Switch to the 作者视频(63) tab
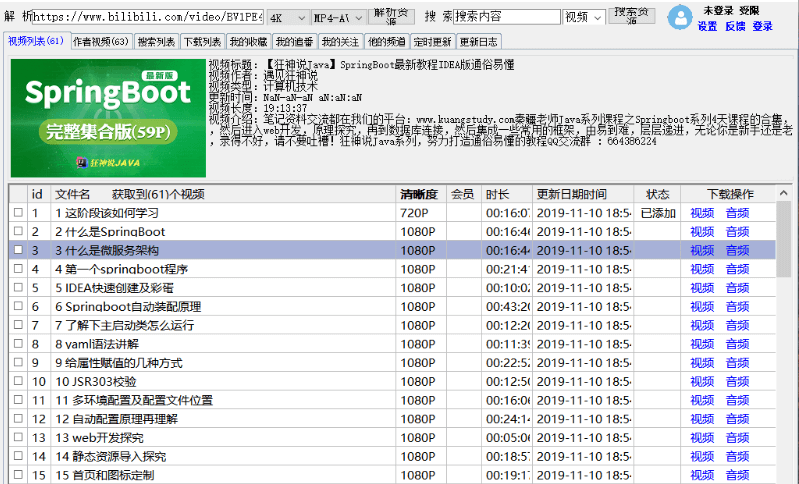This screenshot has height=484, width=799. click(101, 42)
